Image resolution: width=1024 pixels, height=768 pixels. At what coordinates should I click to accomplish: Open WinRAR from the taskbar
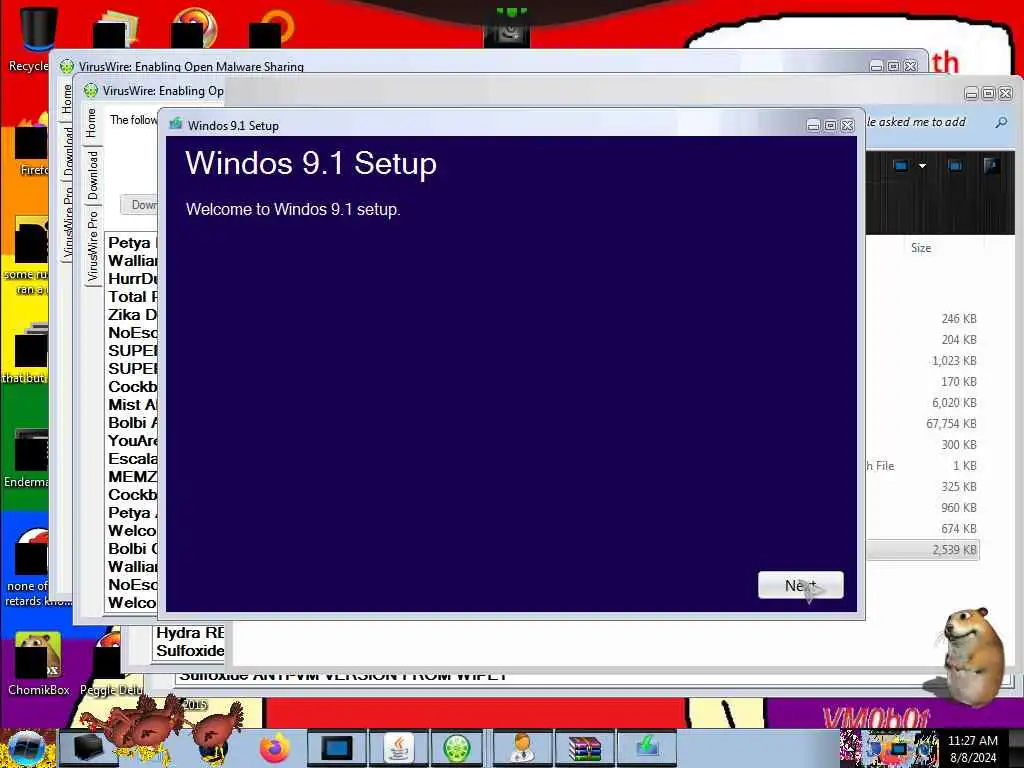pyautogui.click(x=583, y=748)
